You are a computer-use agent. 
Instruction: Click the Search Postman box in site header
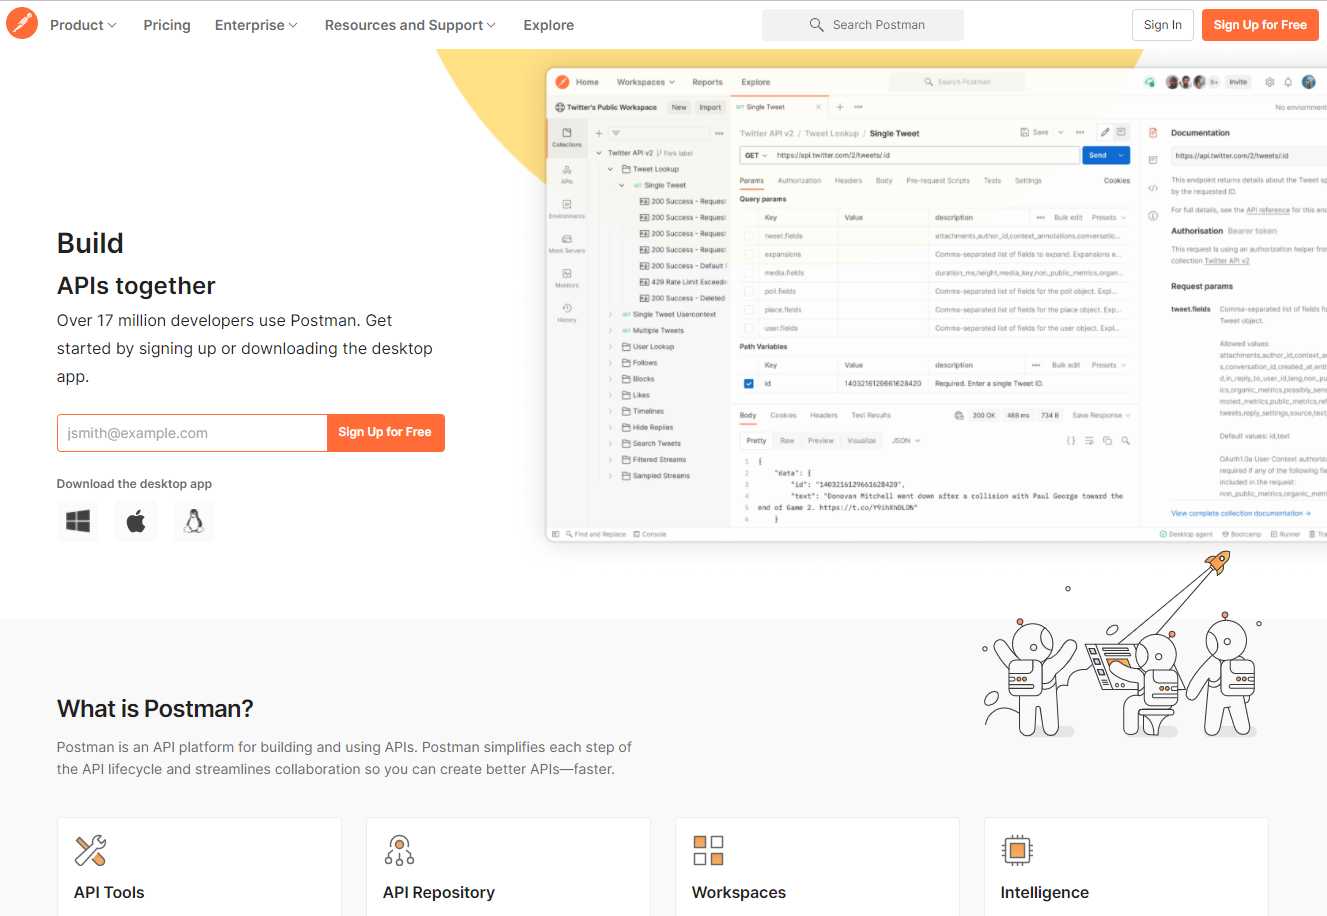[x=863, y=25]
